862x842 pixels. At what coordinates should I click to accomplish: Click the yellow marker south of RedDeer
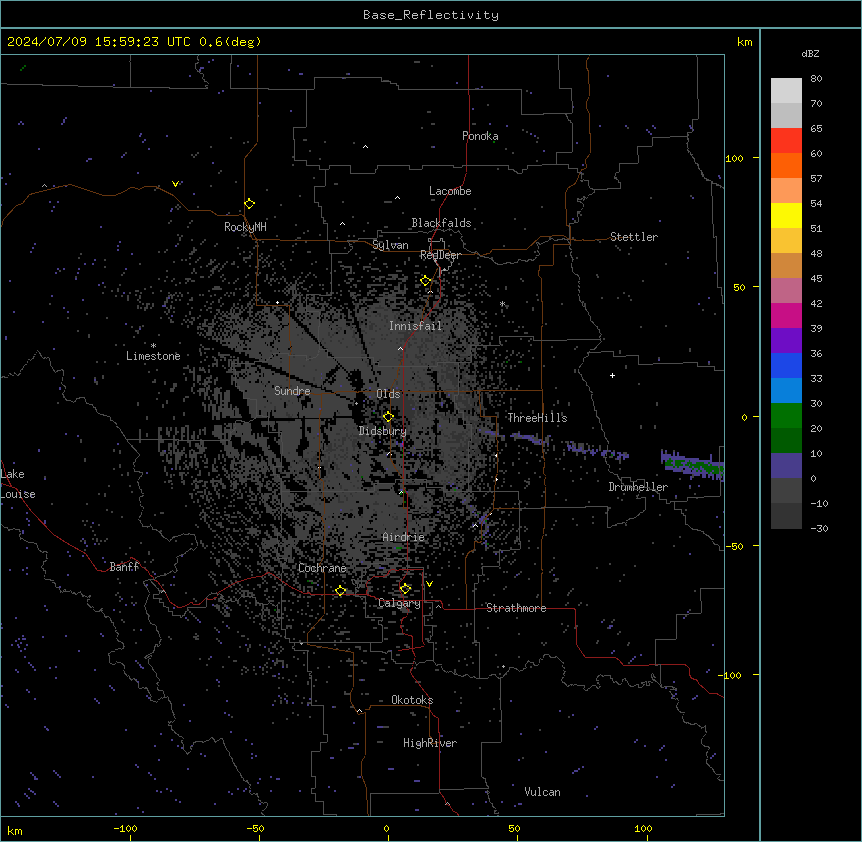point(425,281)
